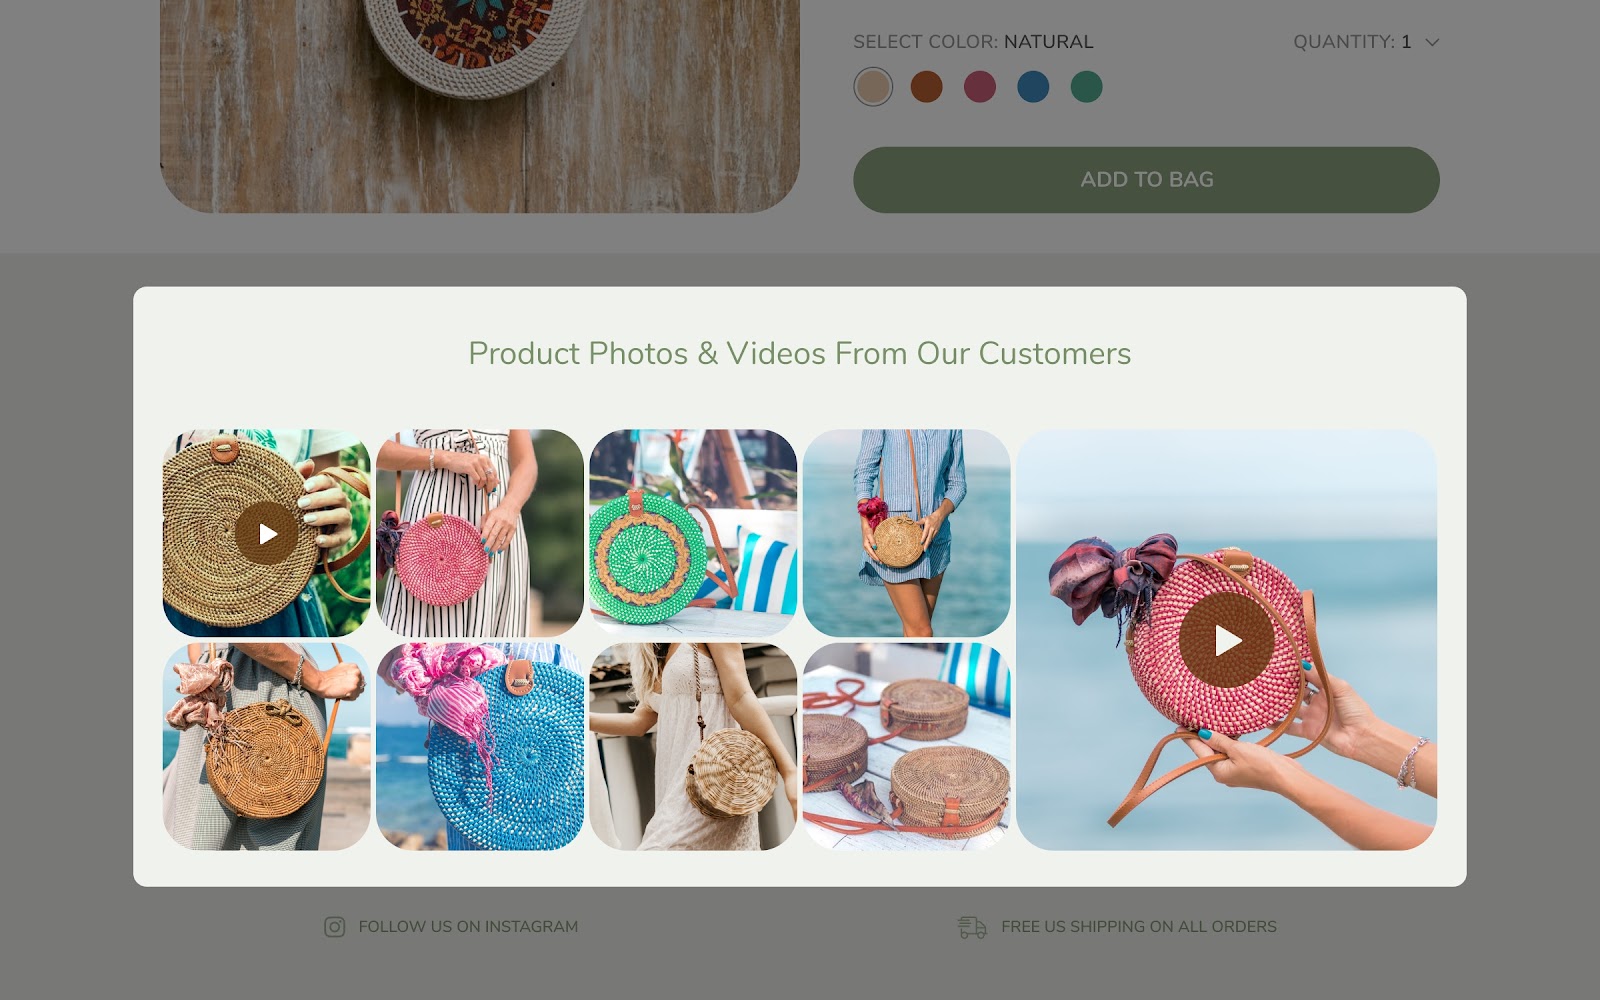Open pink bag with striped dress photo

coord(480,533)
